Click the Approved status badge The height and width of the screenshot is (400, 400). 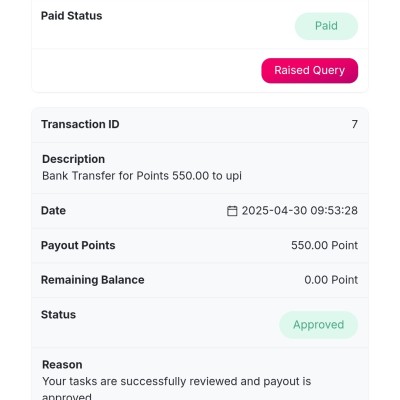point(318,325)
